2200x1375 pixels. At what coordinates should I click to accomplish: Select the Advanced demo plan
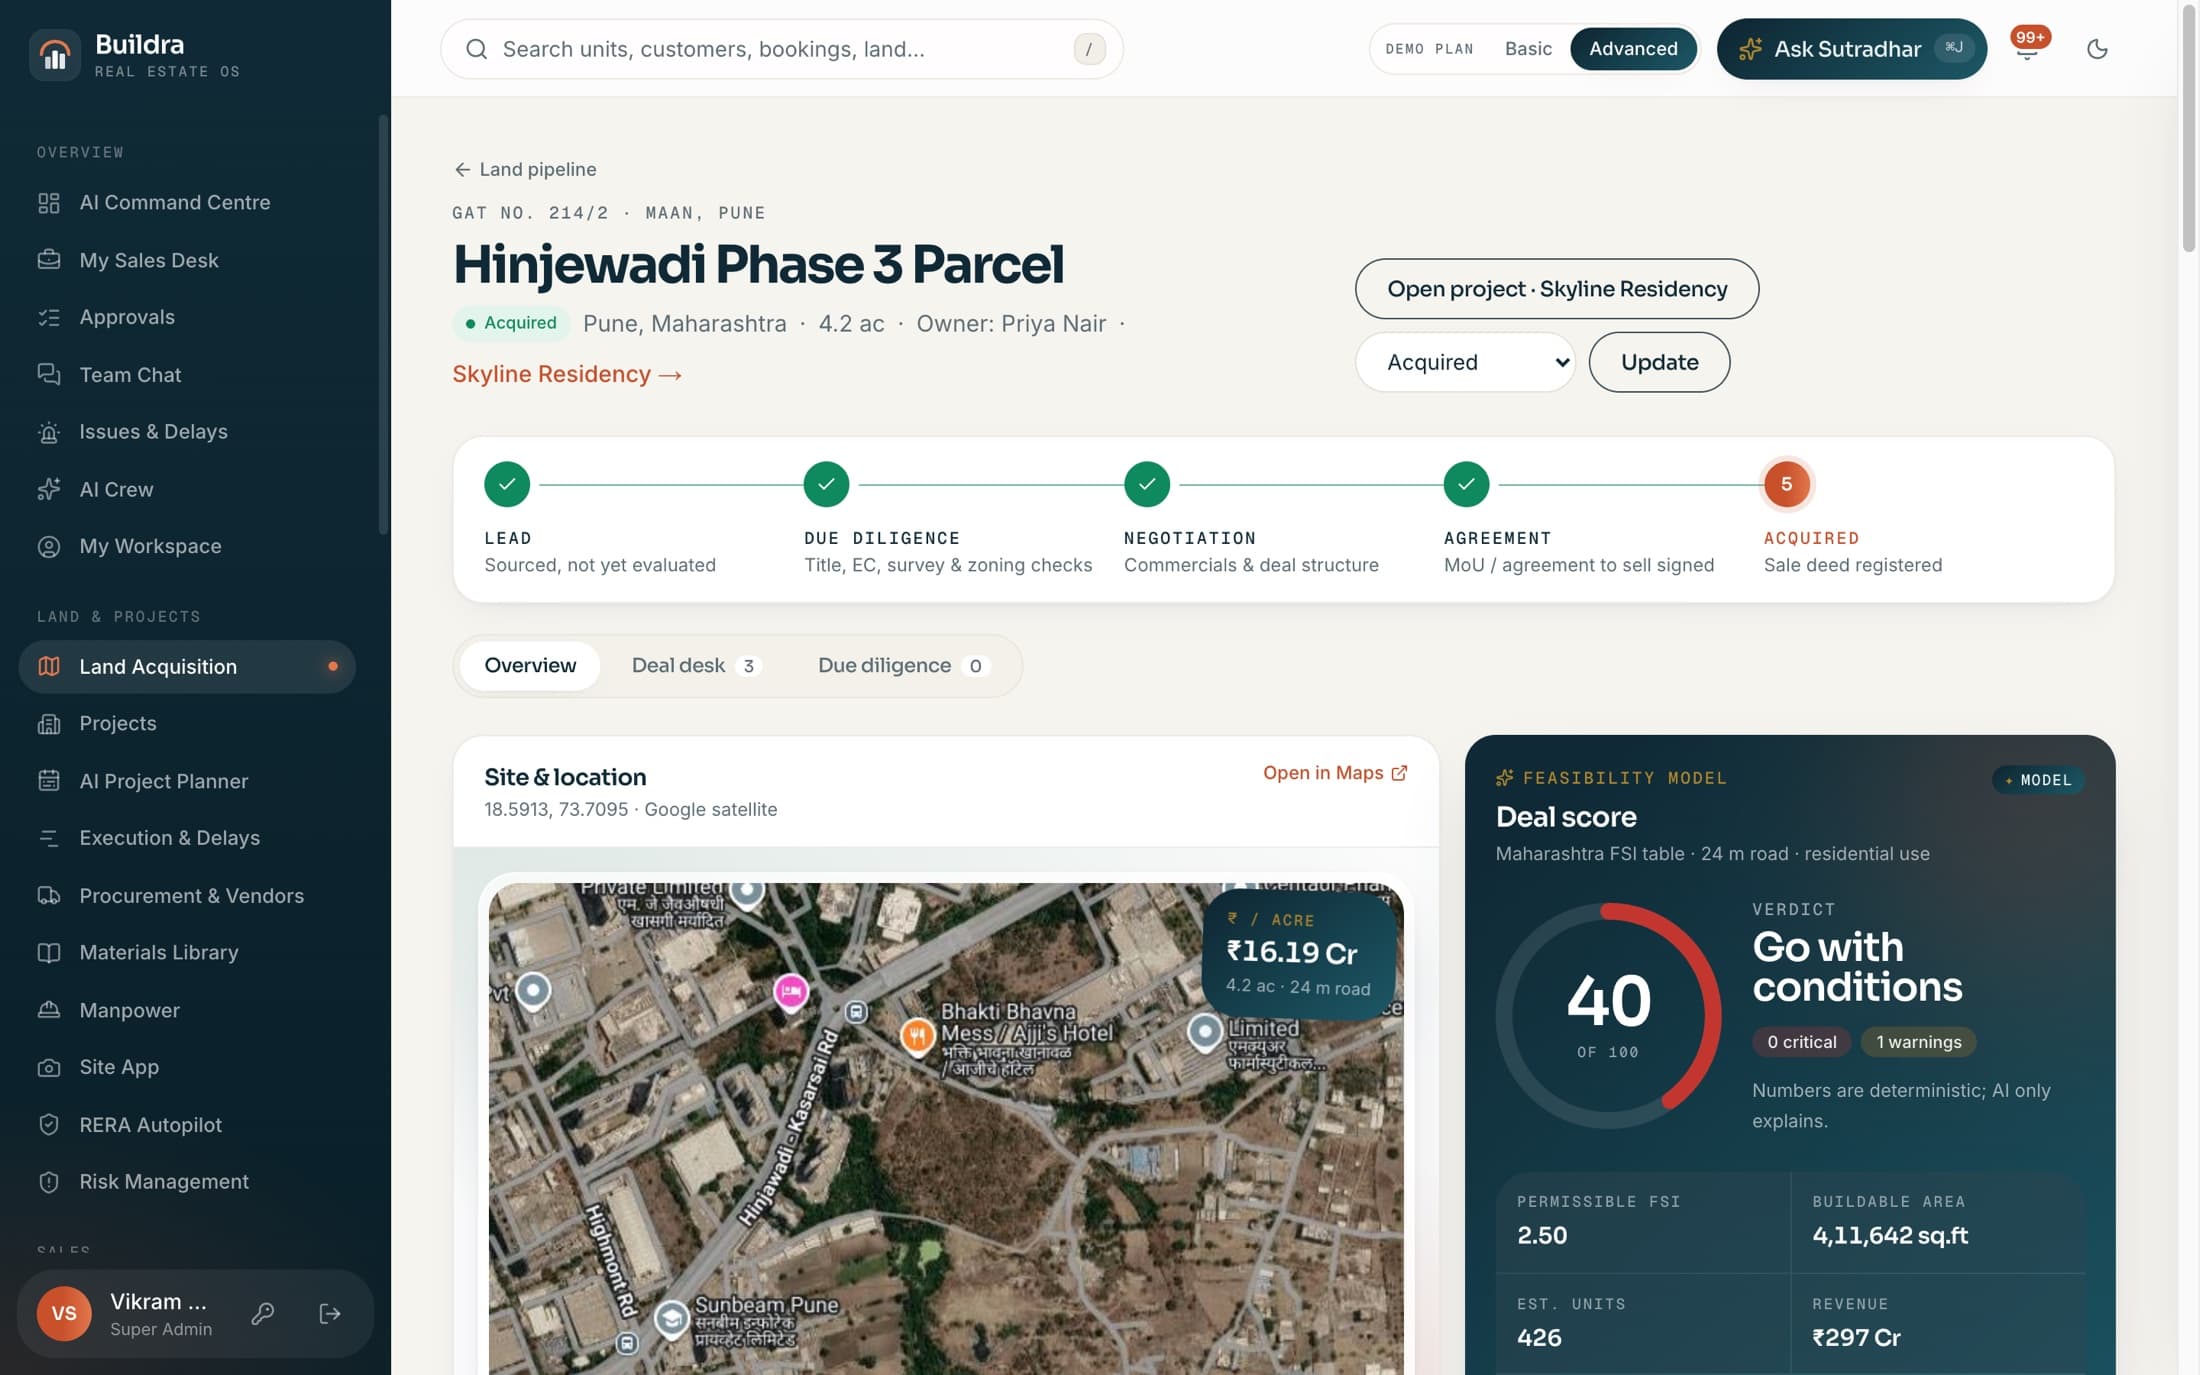[1633, 49]
